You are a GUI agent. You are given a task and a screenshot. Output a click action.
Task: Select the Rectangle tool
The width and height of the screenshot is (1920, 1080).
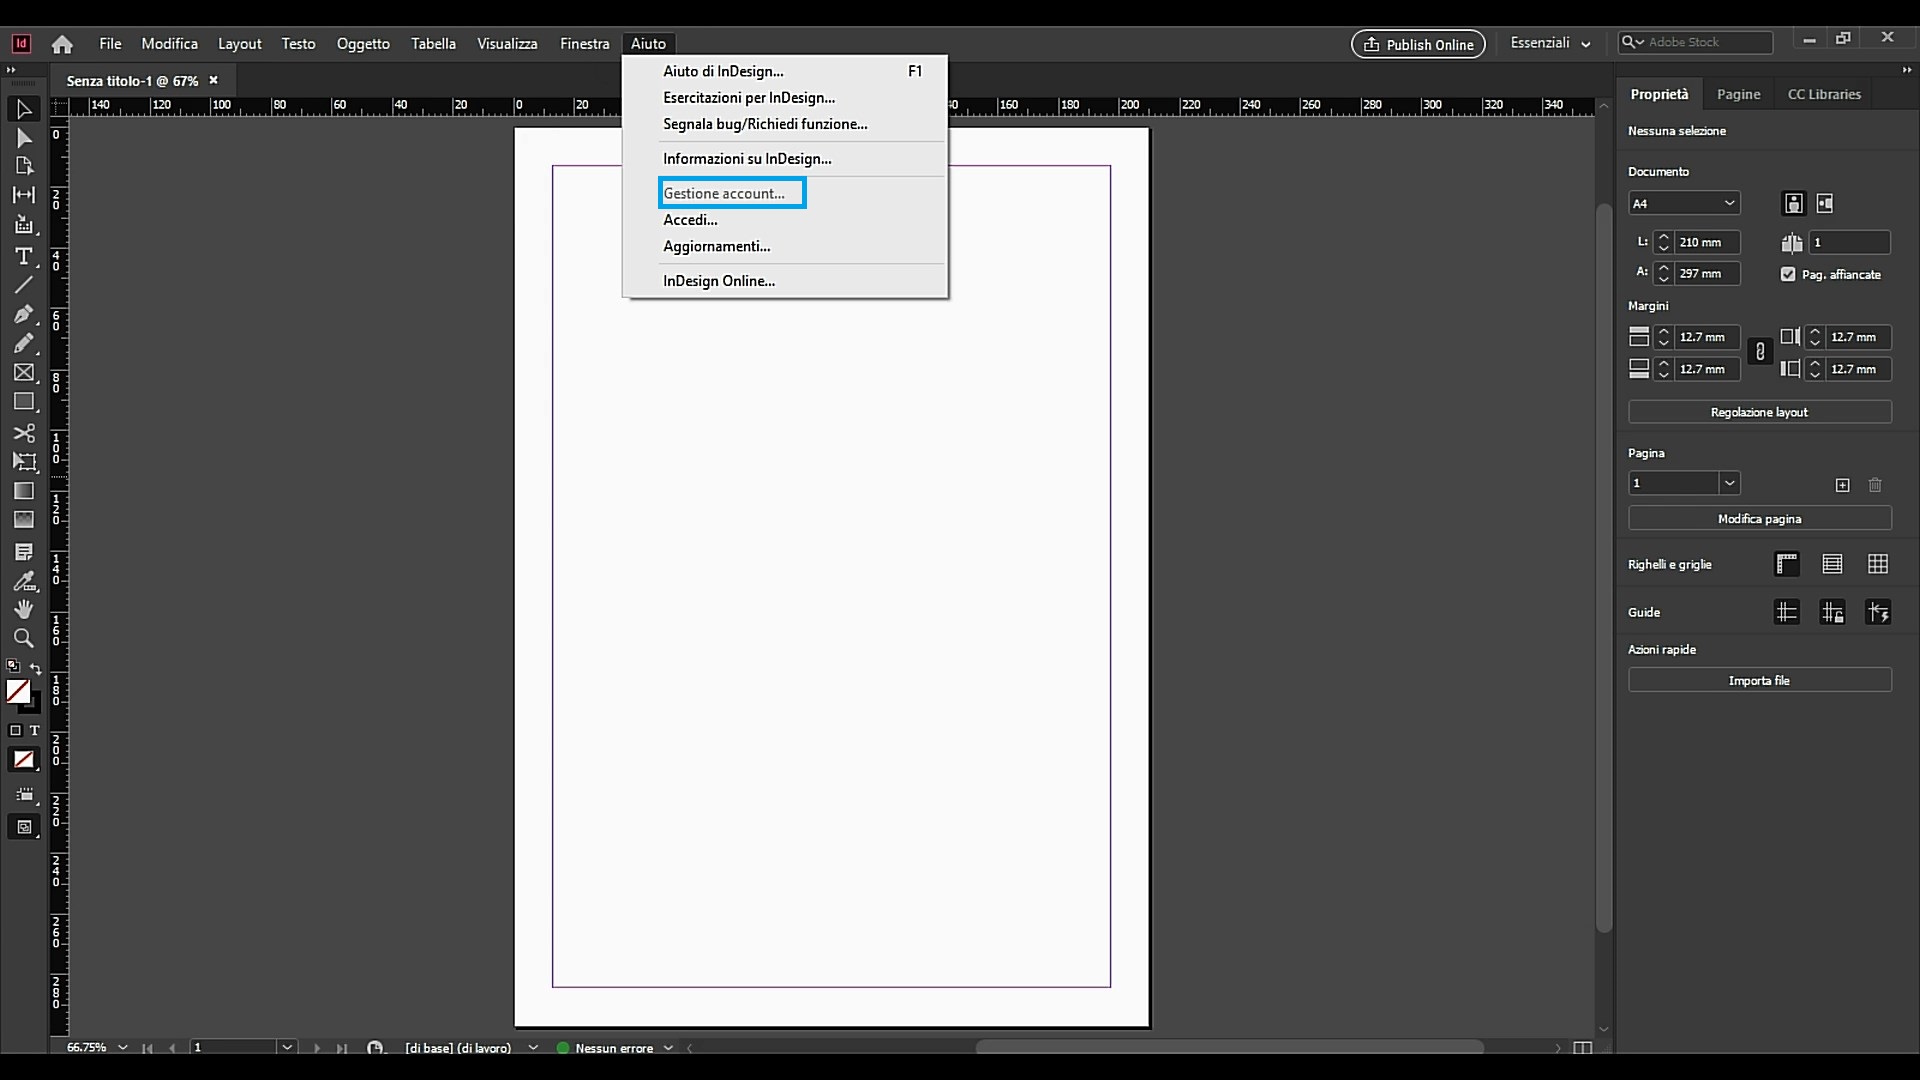click(24, 402)
